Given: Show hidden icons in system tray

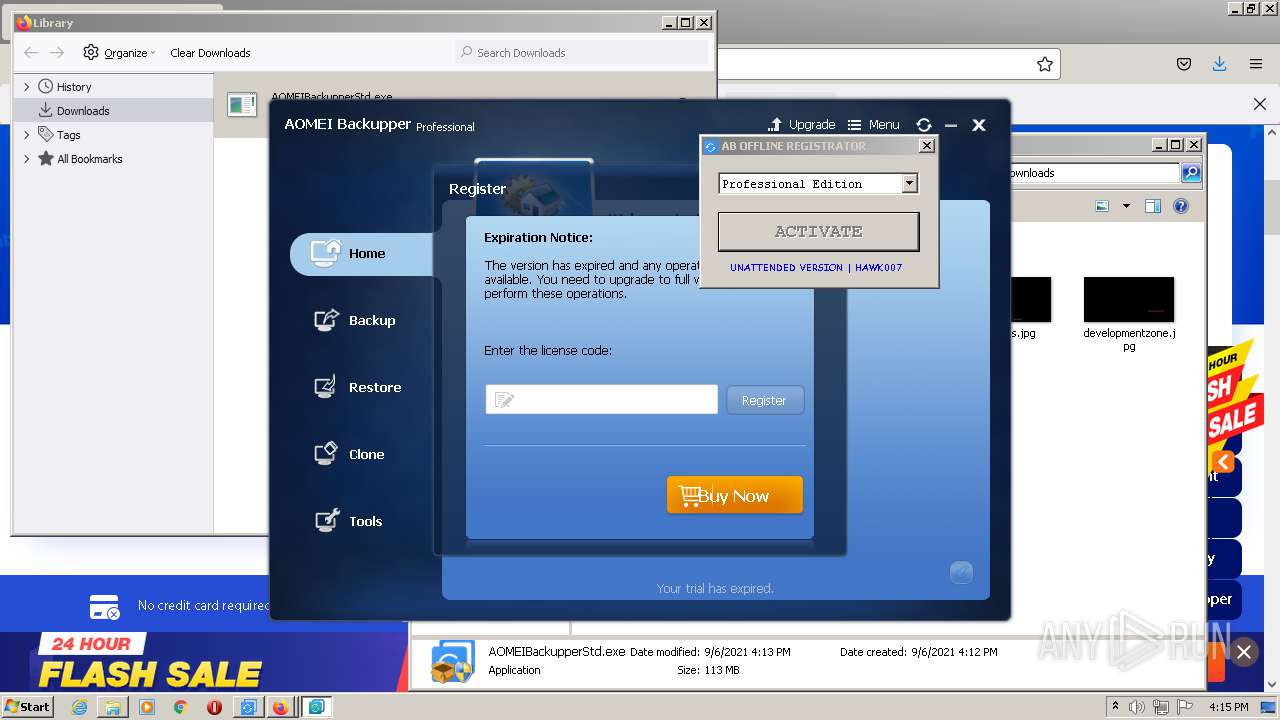Looking at the screenshot, I should point(1116,706).
